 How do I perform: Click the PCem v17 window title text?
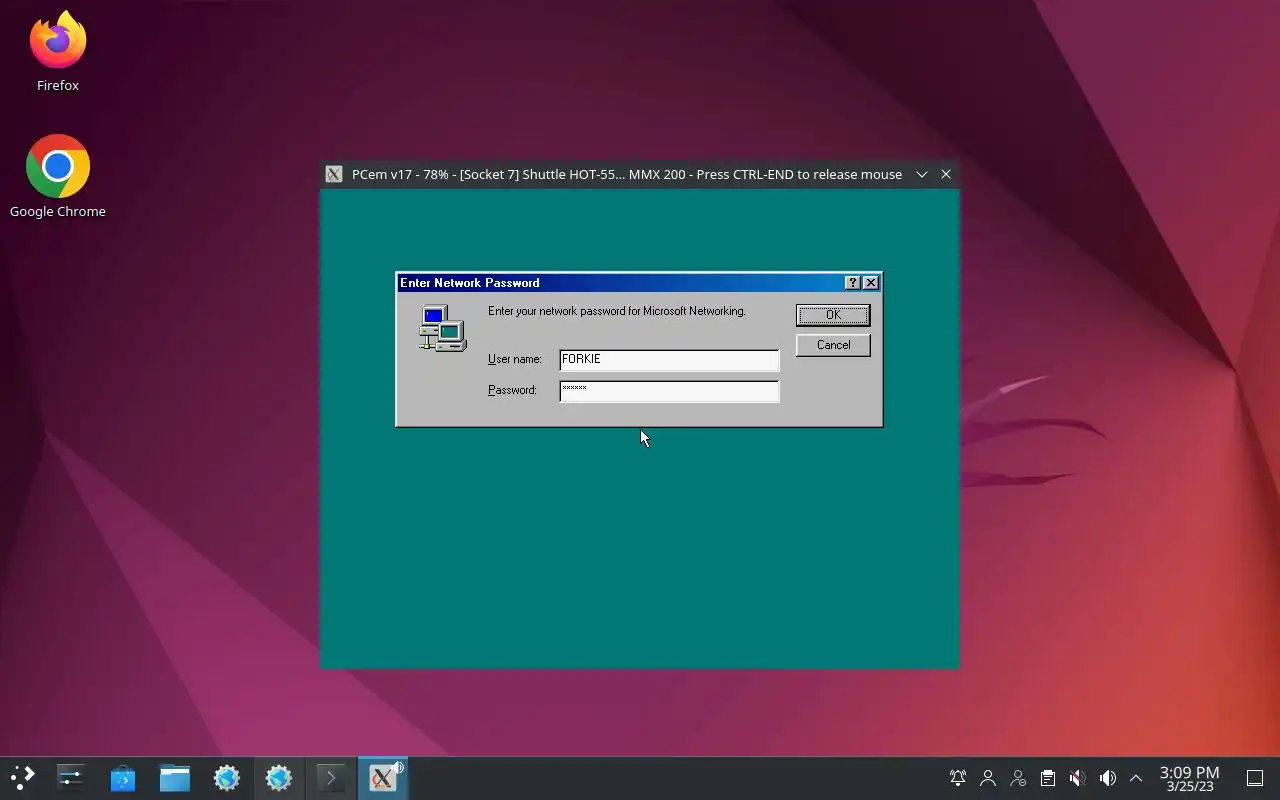[x=627, y=174]
